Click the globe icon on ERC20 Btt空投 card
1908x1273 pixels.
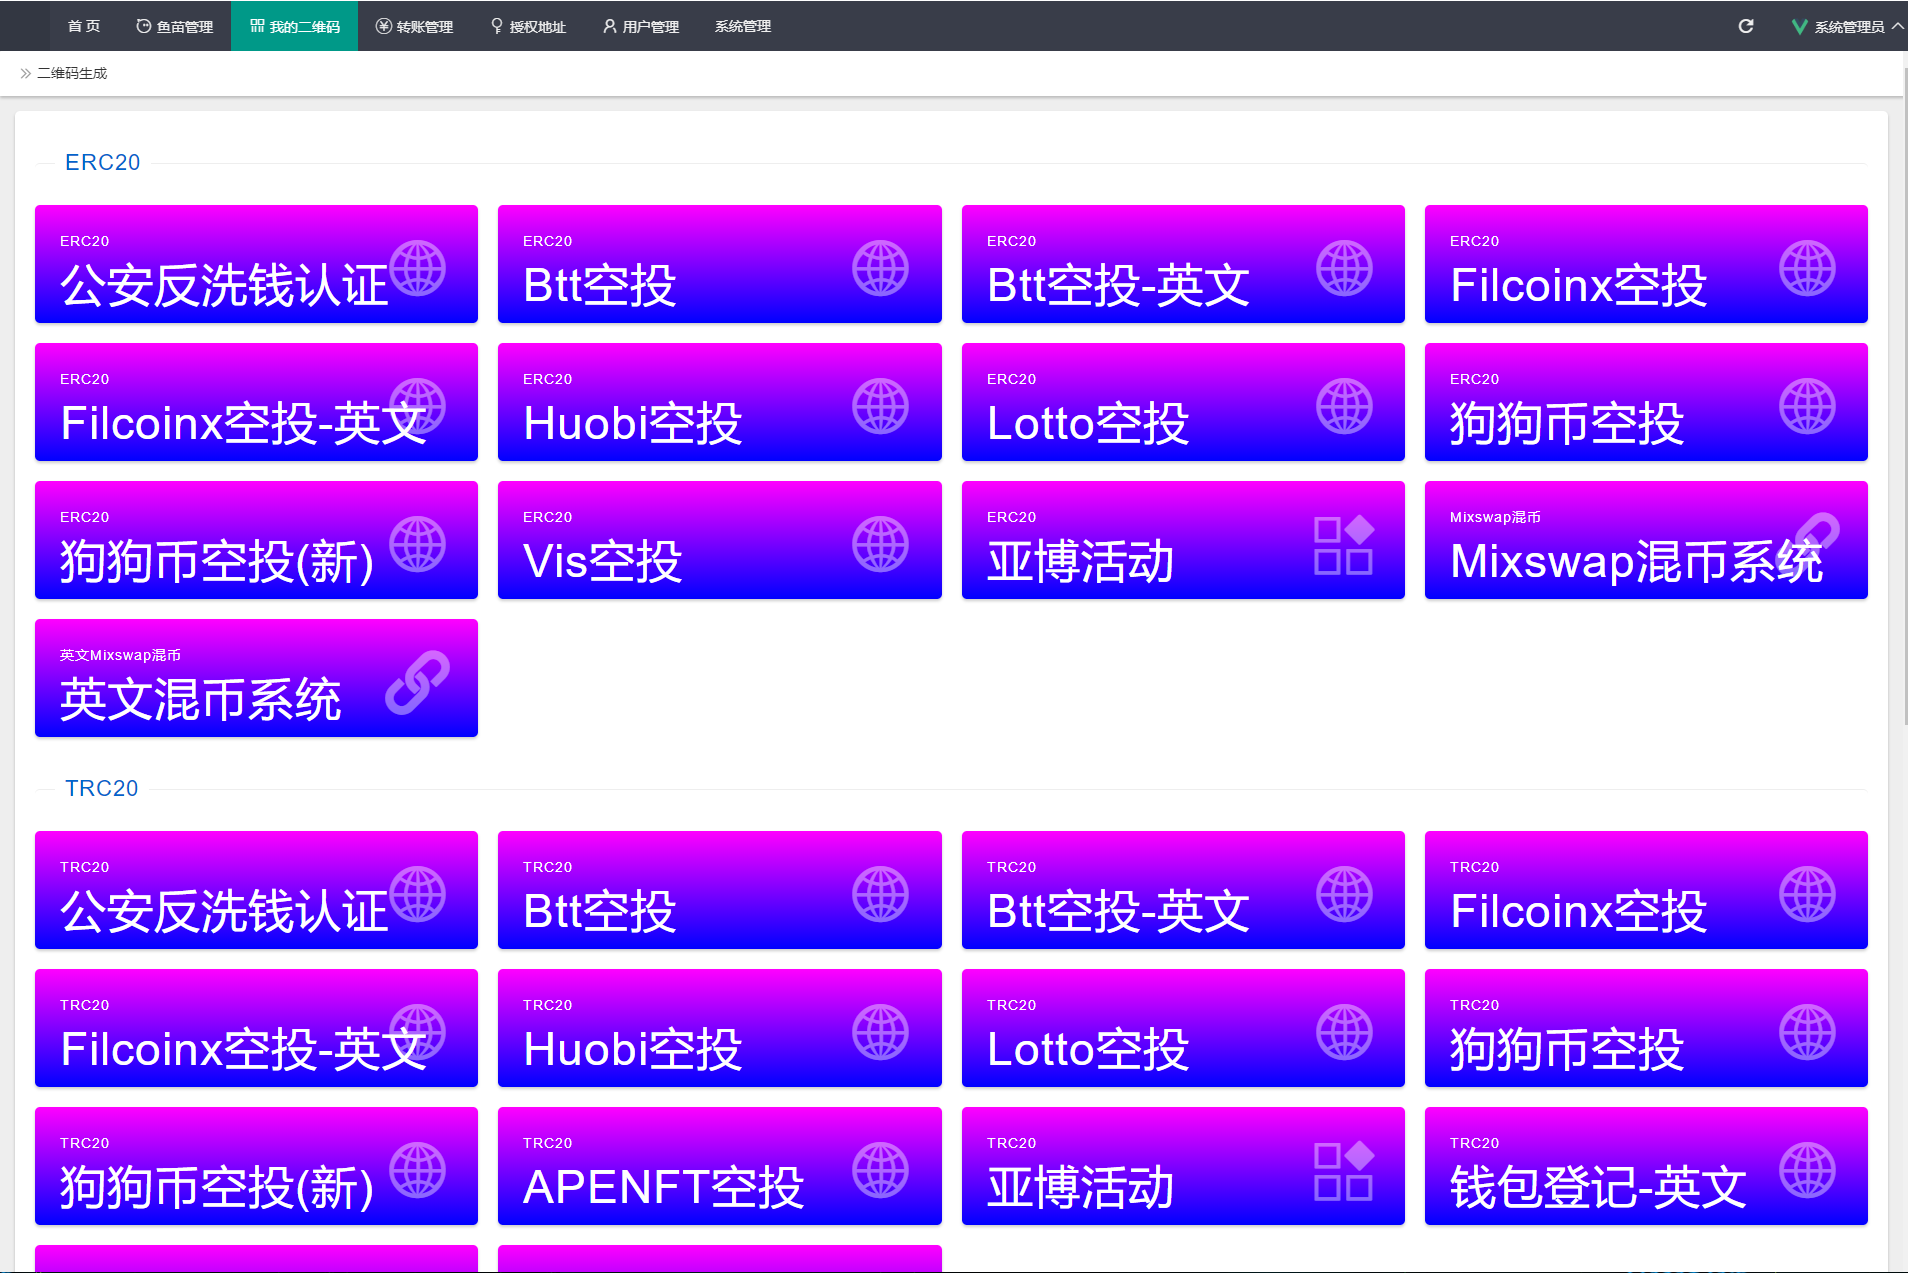[x=881, y=267]
